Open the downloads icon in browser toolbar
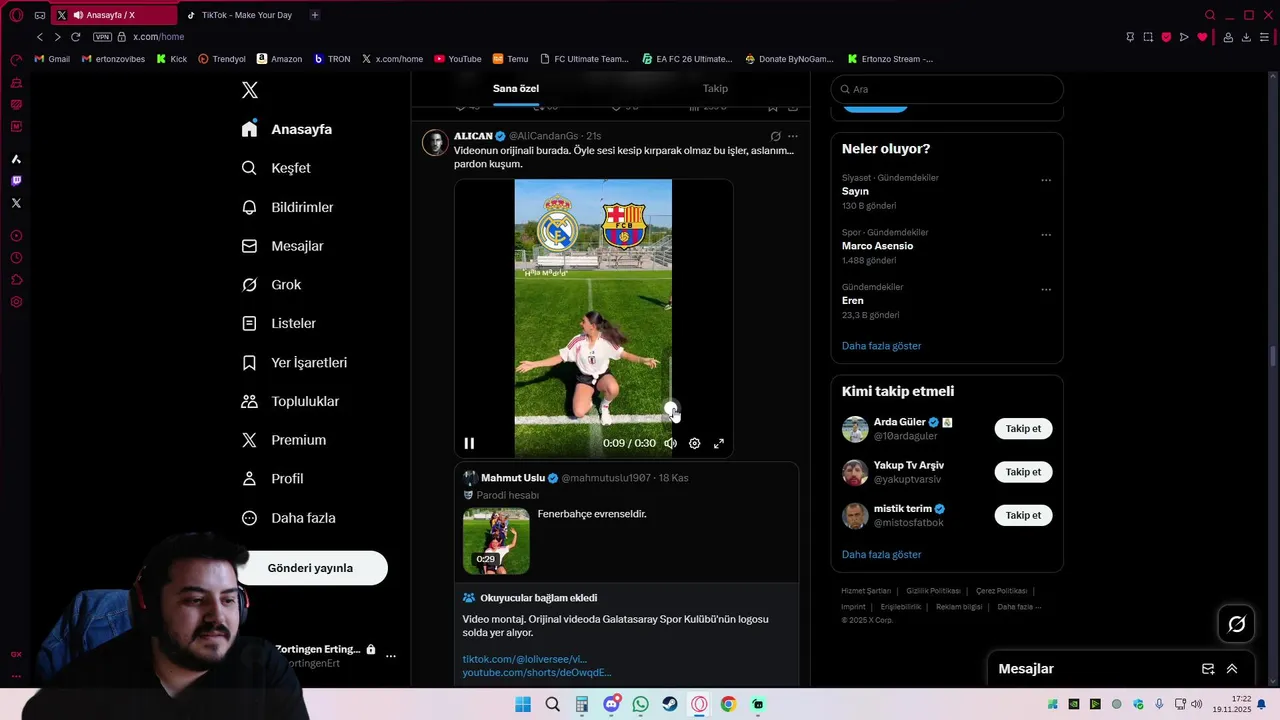Image resolution: width=1280 pixels, height=720 pixels. tap(1246, 37)
